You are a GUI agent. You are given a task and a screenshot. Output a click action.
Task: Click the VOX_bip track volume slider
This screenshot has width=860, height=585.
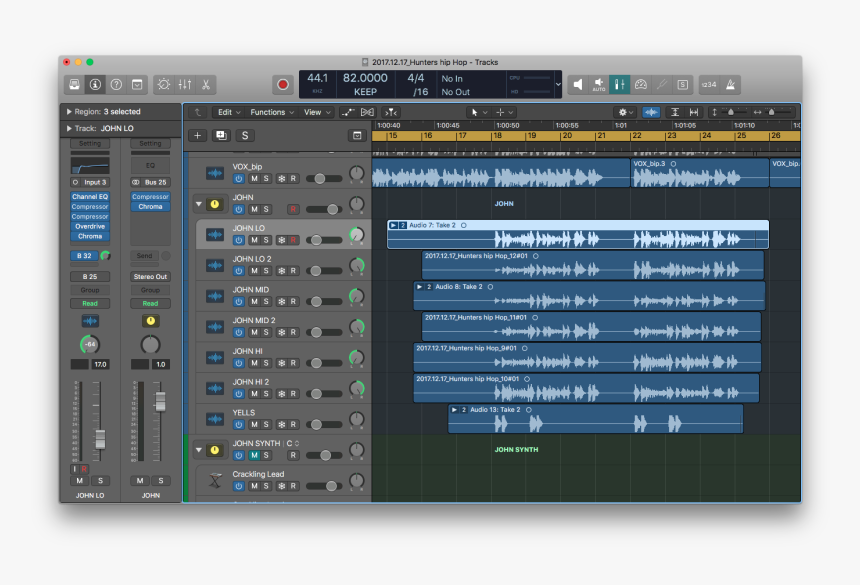pos(324,179)
